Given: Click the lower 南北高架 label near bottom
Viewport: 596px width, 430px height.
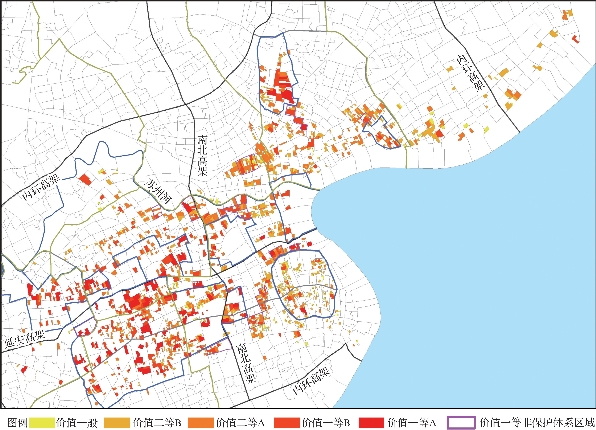Looking at the screenshot, I should (x=245, y=363).
